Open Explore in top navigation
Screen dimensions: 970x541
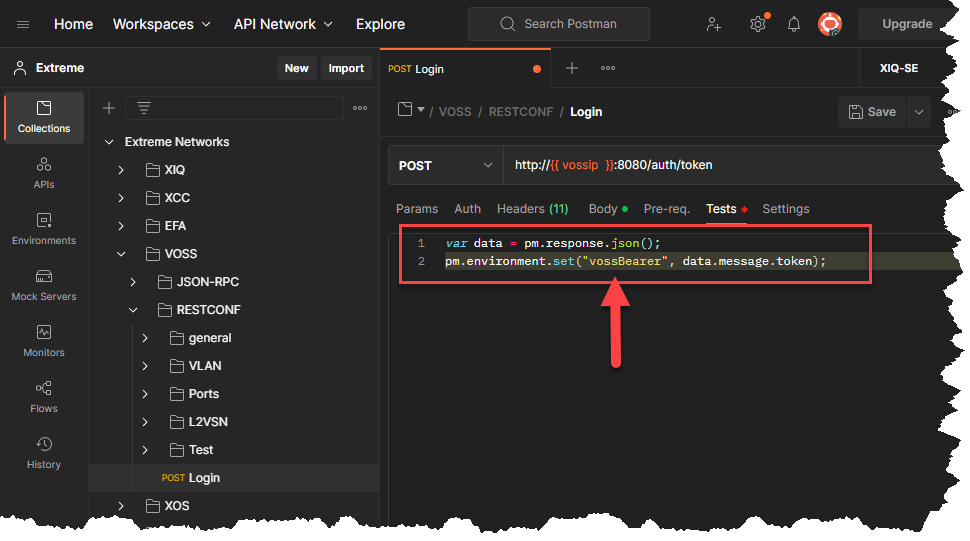pyautogui.click(x=380, y=24)
